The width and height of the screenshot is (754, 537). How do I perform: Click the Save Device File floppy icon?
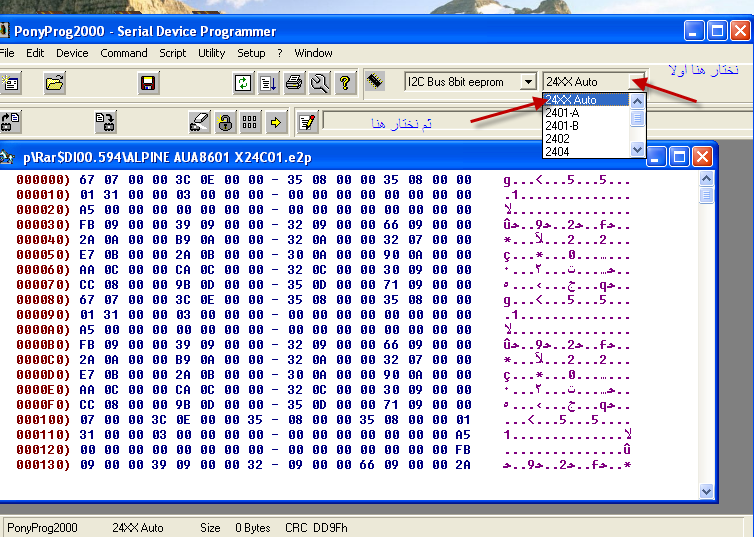pyautogui.click(x=148, y=83)
